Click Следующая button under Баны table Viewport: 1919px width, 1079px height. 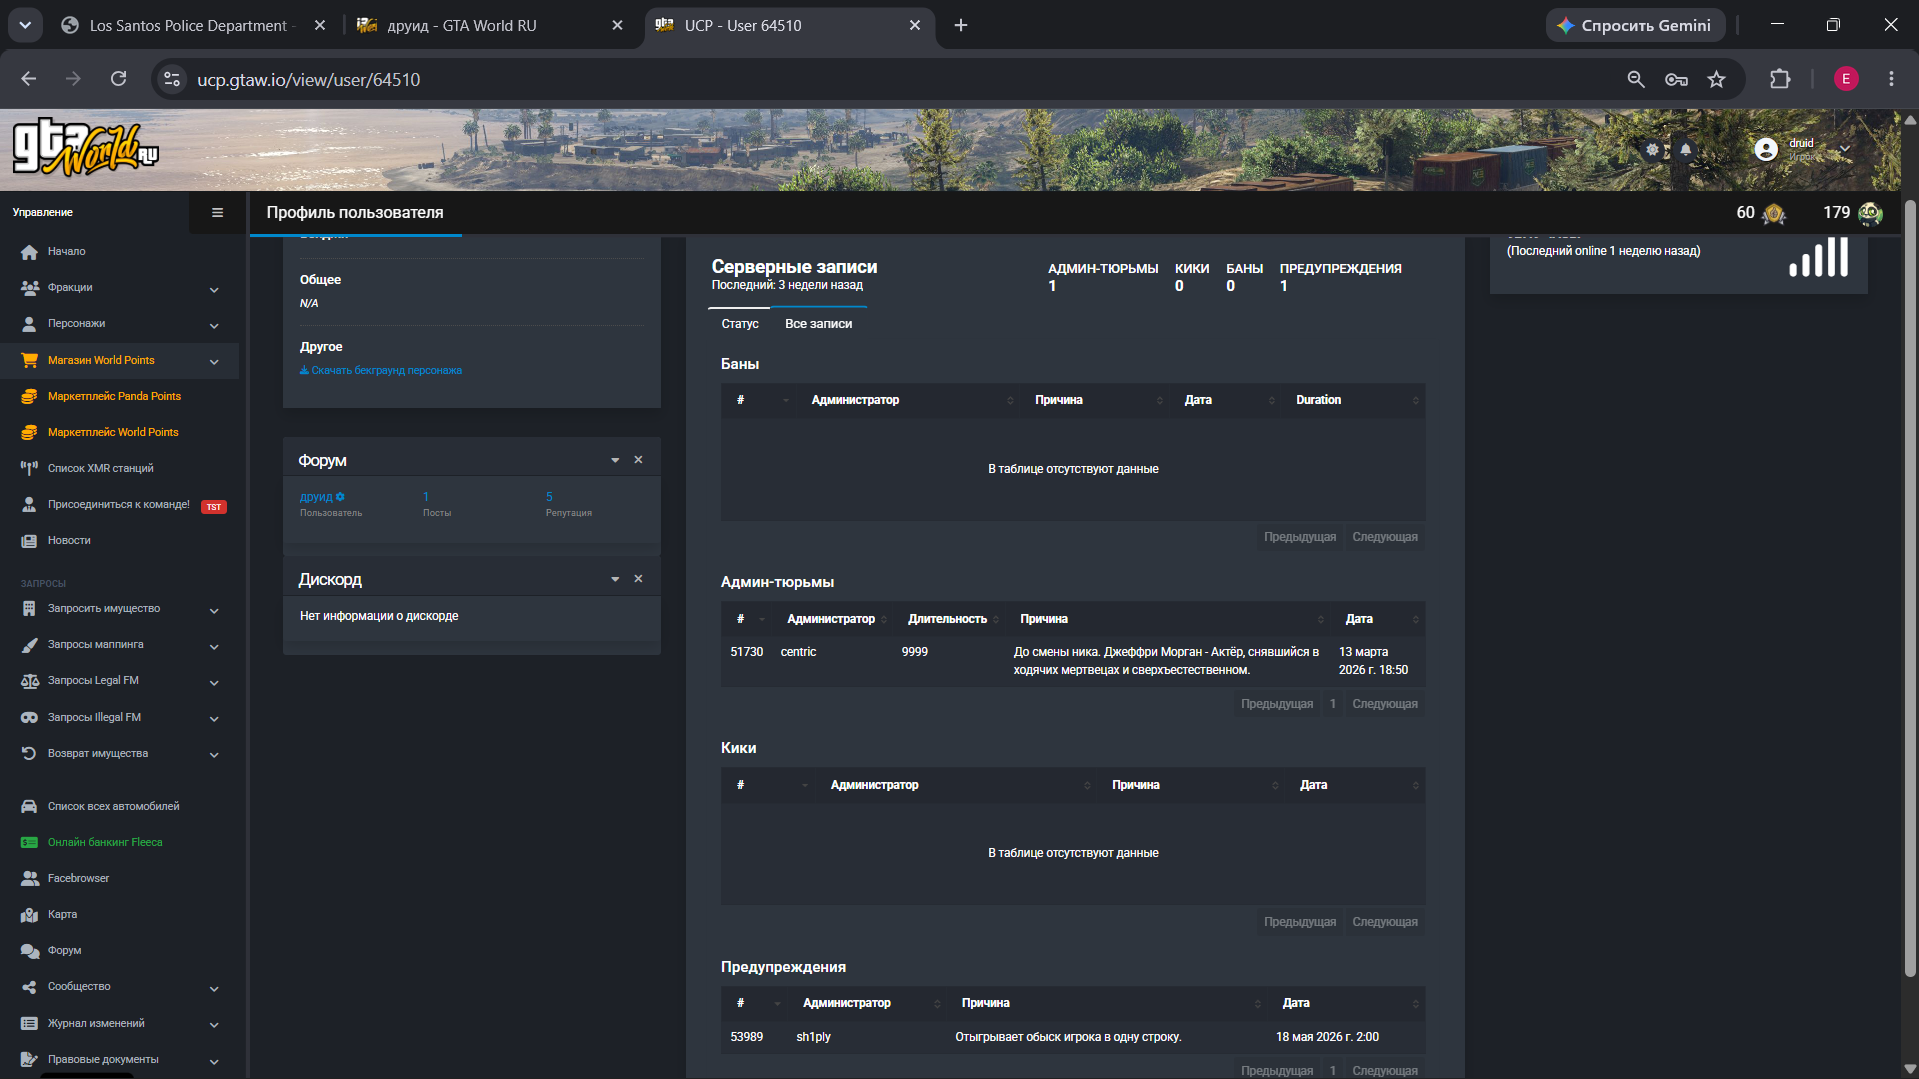point(1385,537)
